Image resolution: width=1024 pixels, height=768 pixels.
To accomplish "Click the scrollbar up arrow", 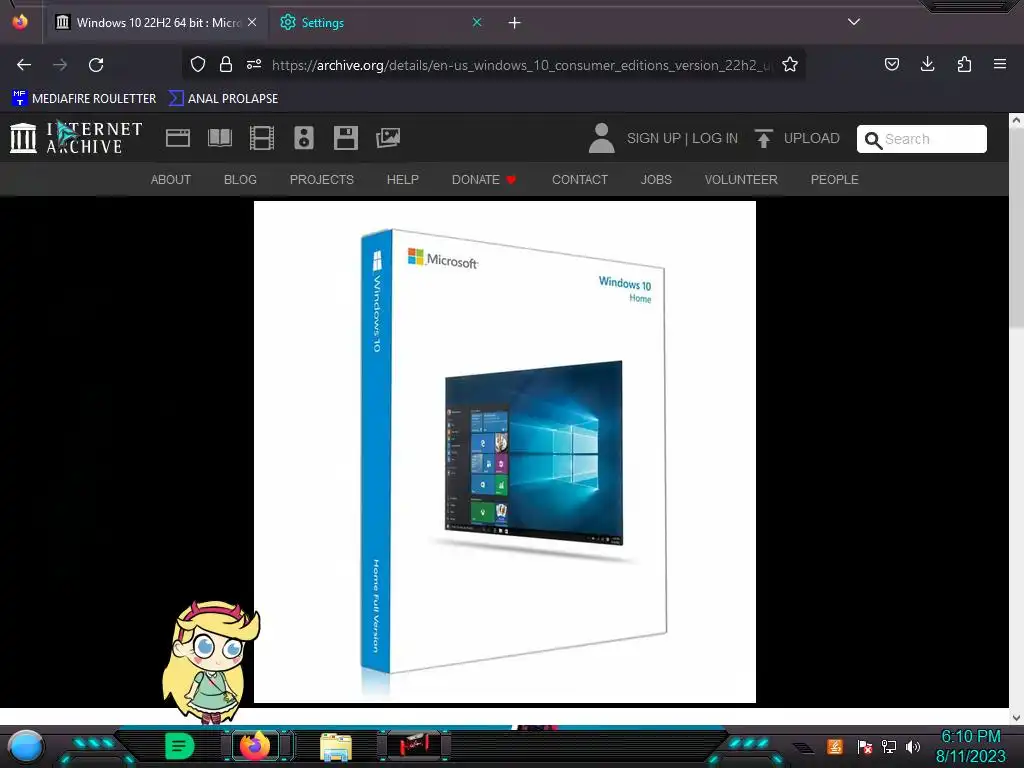I will 1016,120.
